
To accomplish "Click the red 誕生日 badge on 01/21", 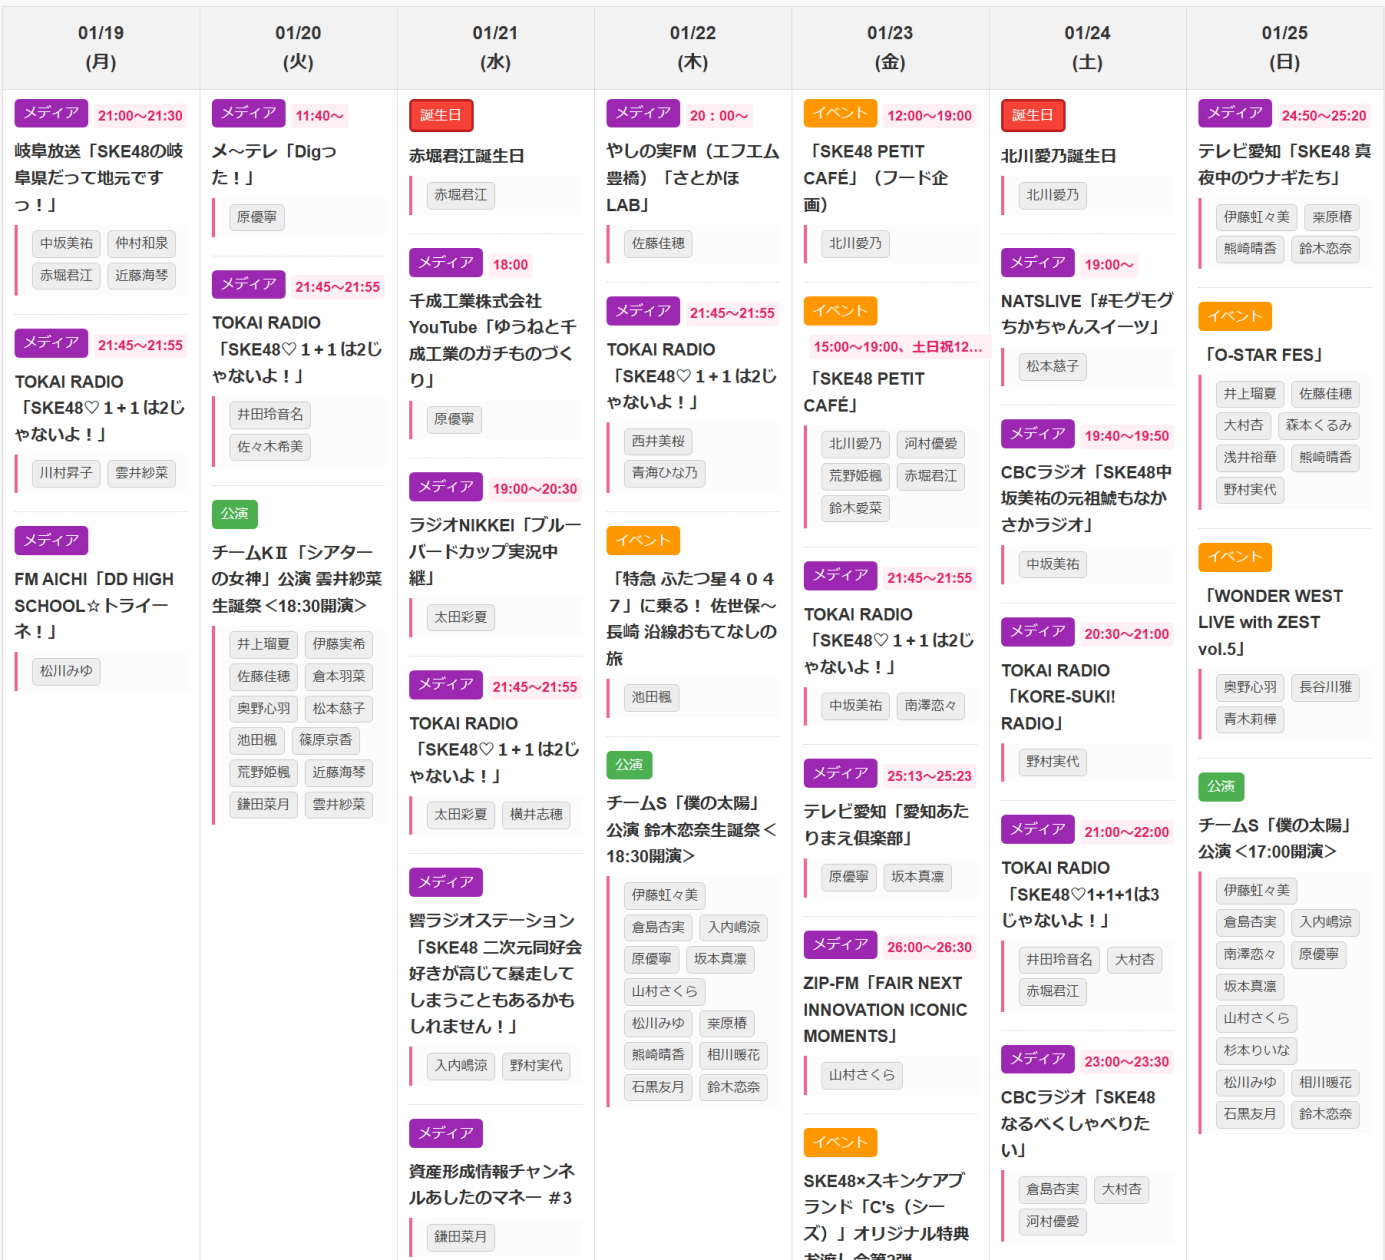I will 440,115.
